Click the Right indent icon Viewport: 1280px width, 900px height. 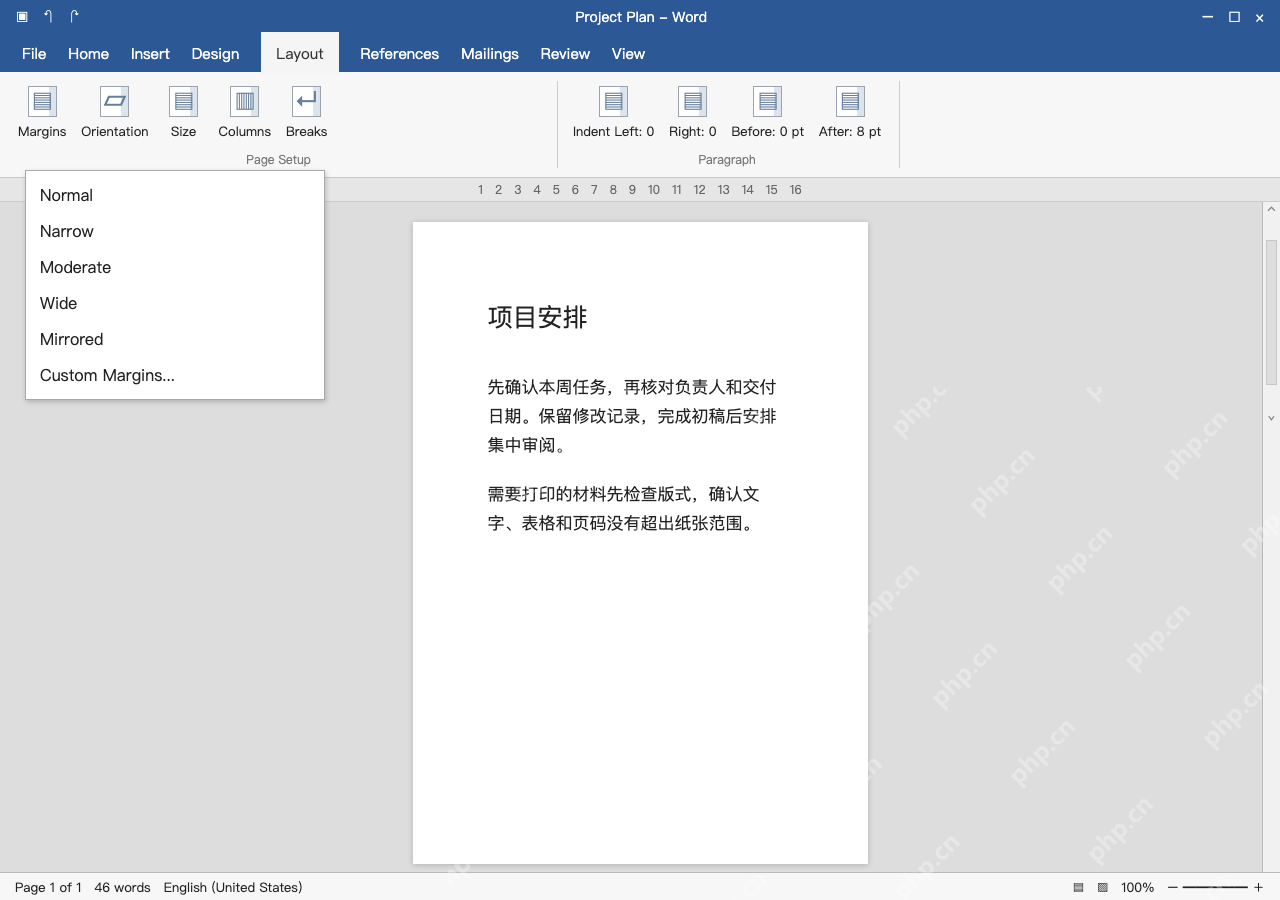pyautogui.click(x=693, y=102)
